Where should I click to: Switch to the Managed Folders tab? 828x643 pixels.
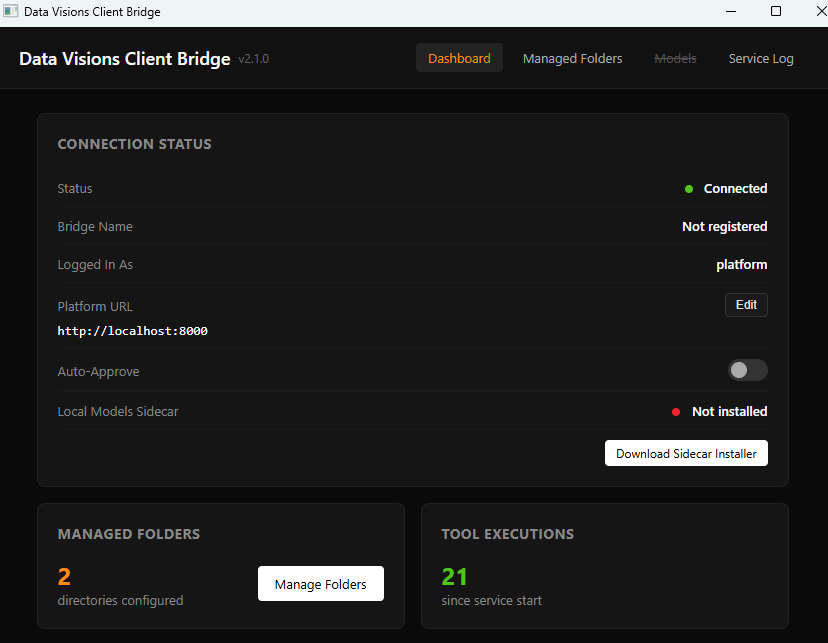(572, 58)
